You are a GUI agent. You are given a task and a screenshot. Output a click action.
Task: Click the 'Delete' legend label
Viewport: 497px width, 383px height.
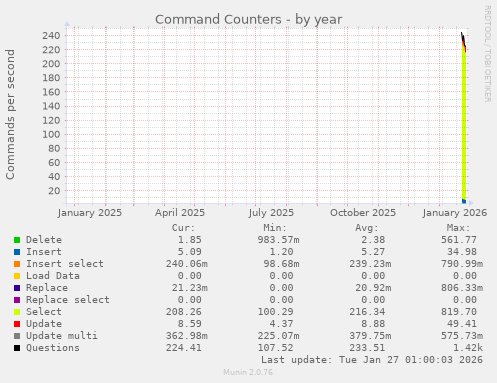point(44,240)
